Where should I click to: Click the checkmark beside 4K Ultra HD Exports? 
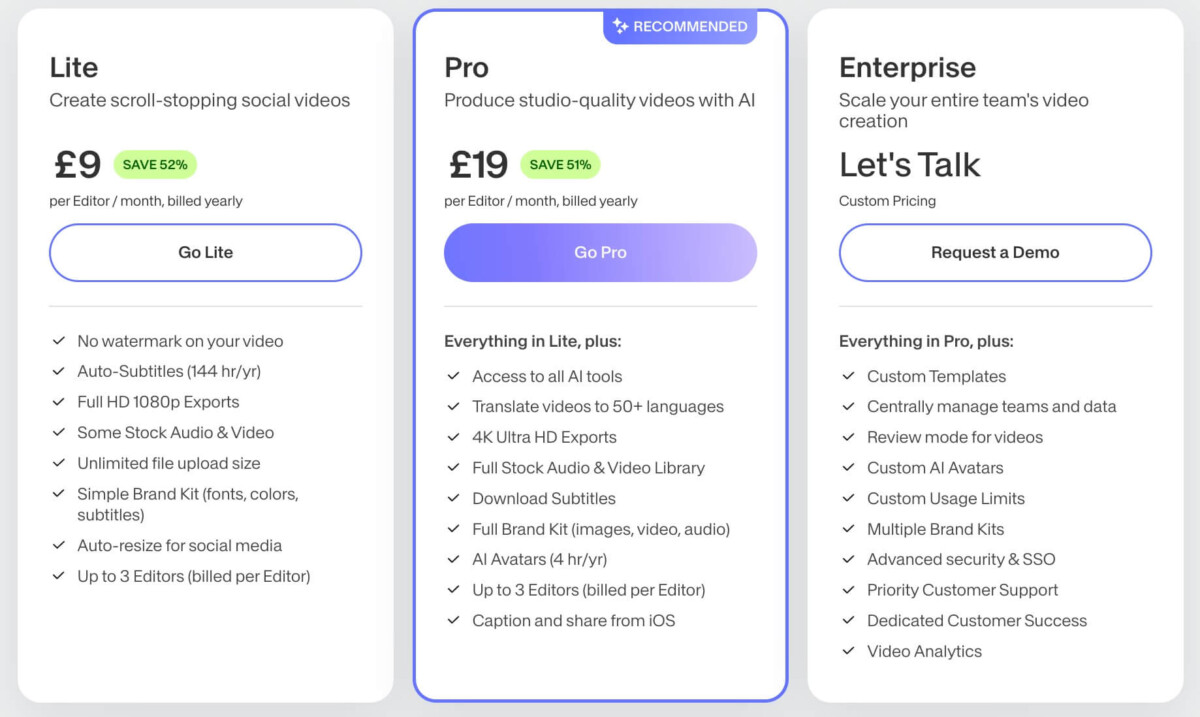(x=453, y=437)
